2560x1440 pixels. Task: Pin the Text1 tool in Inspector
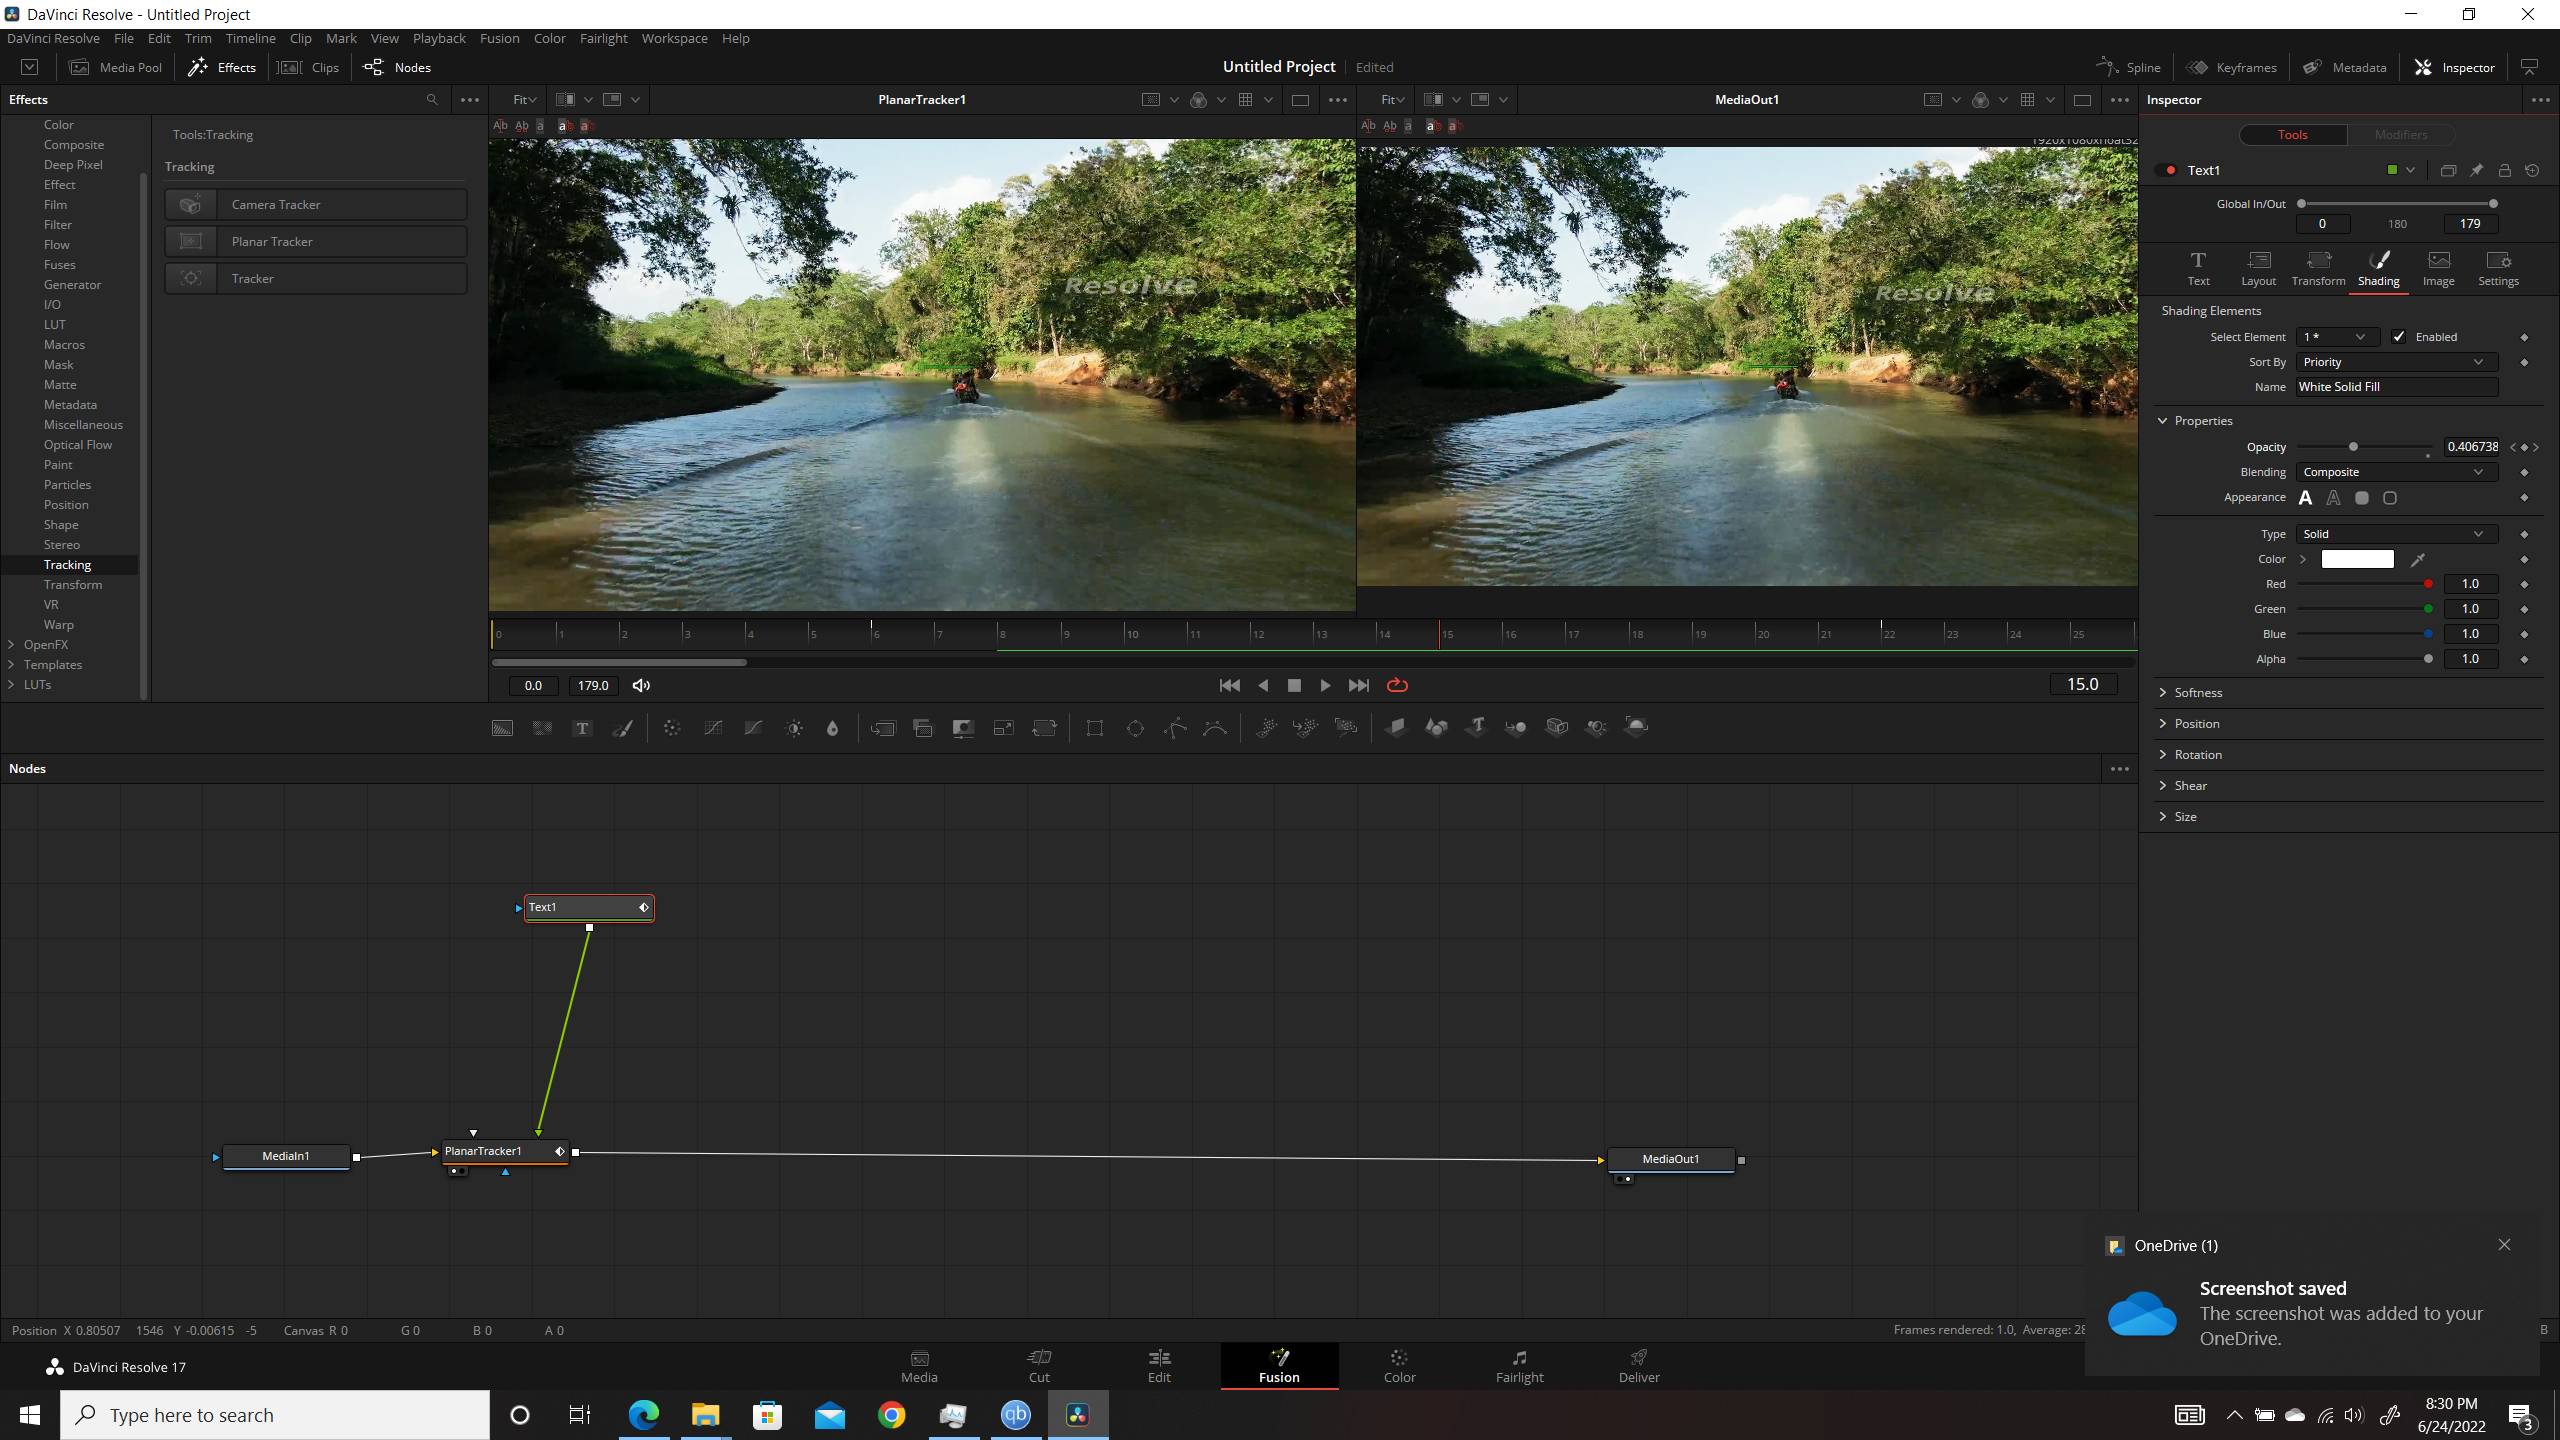(x=2476, y=170)
